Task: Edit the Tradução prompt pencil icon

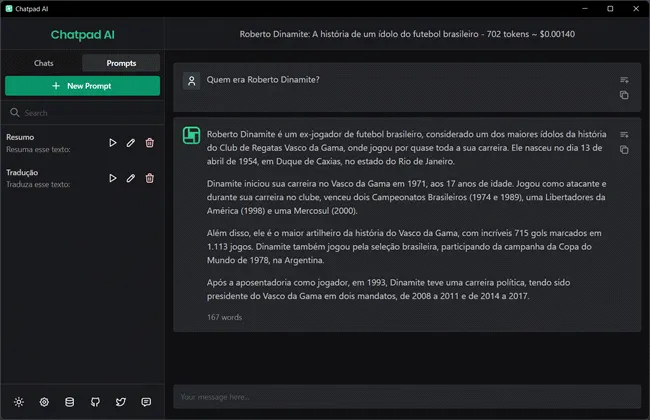Action: [x=131, y=178]
